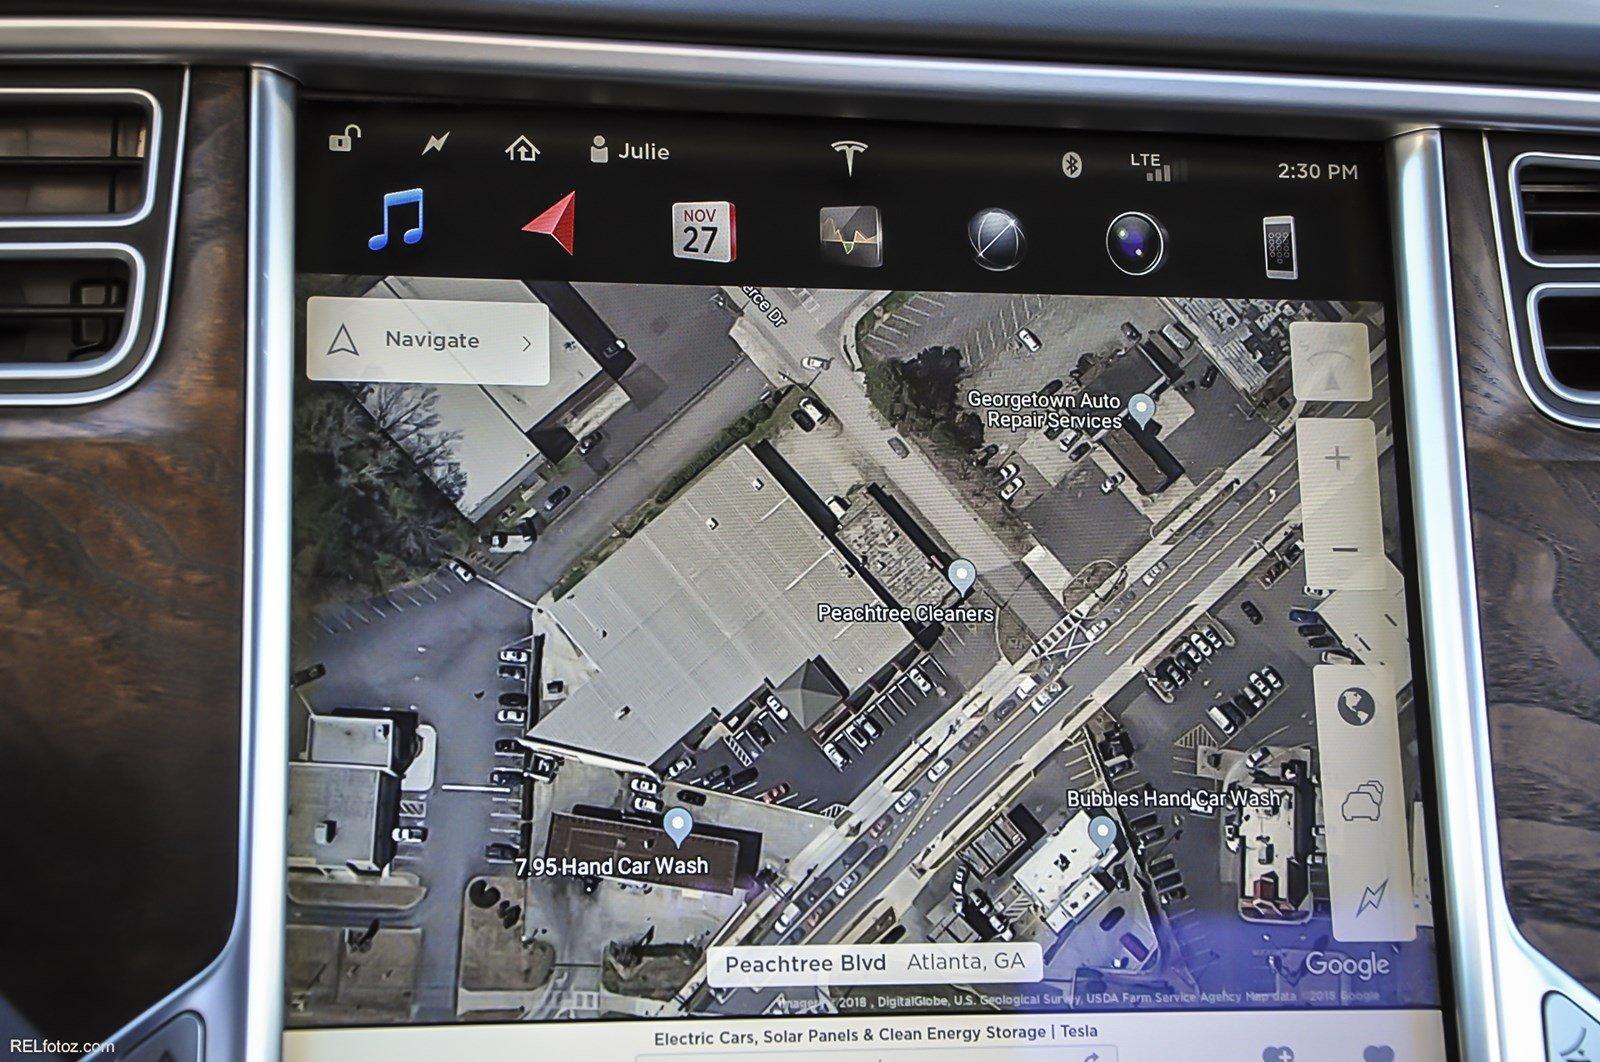Zoom in with the plus button
The image size is (1600, 1062).
(x=1337, y=460)
